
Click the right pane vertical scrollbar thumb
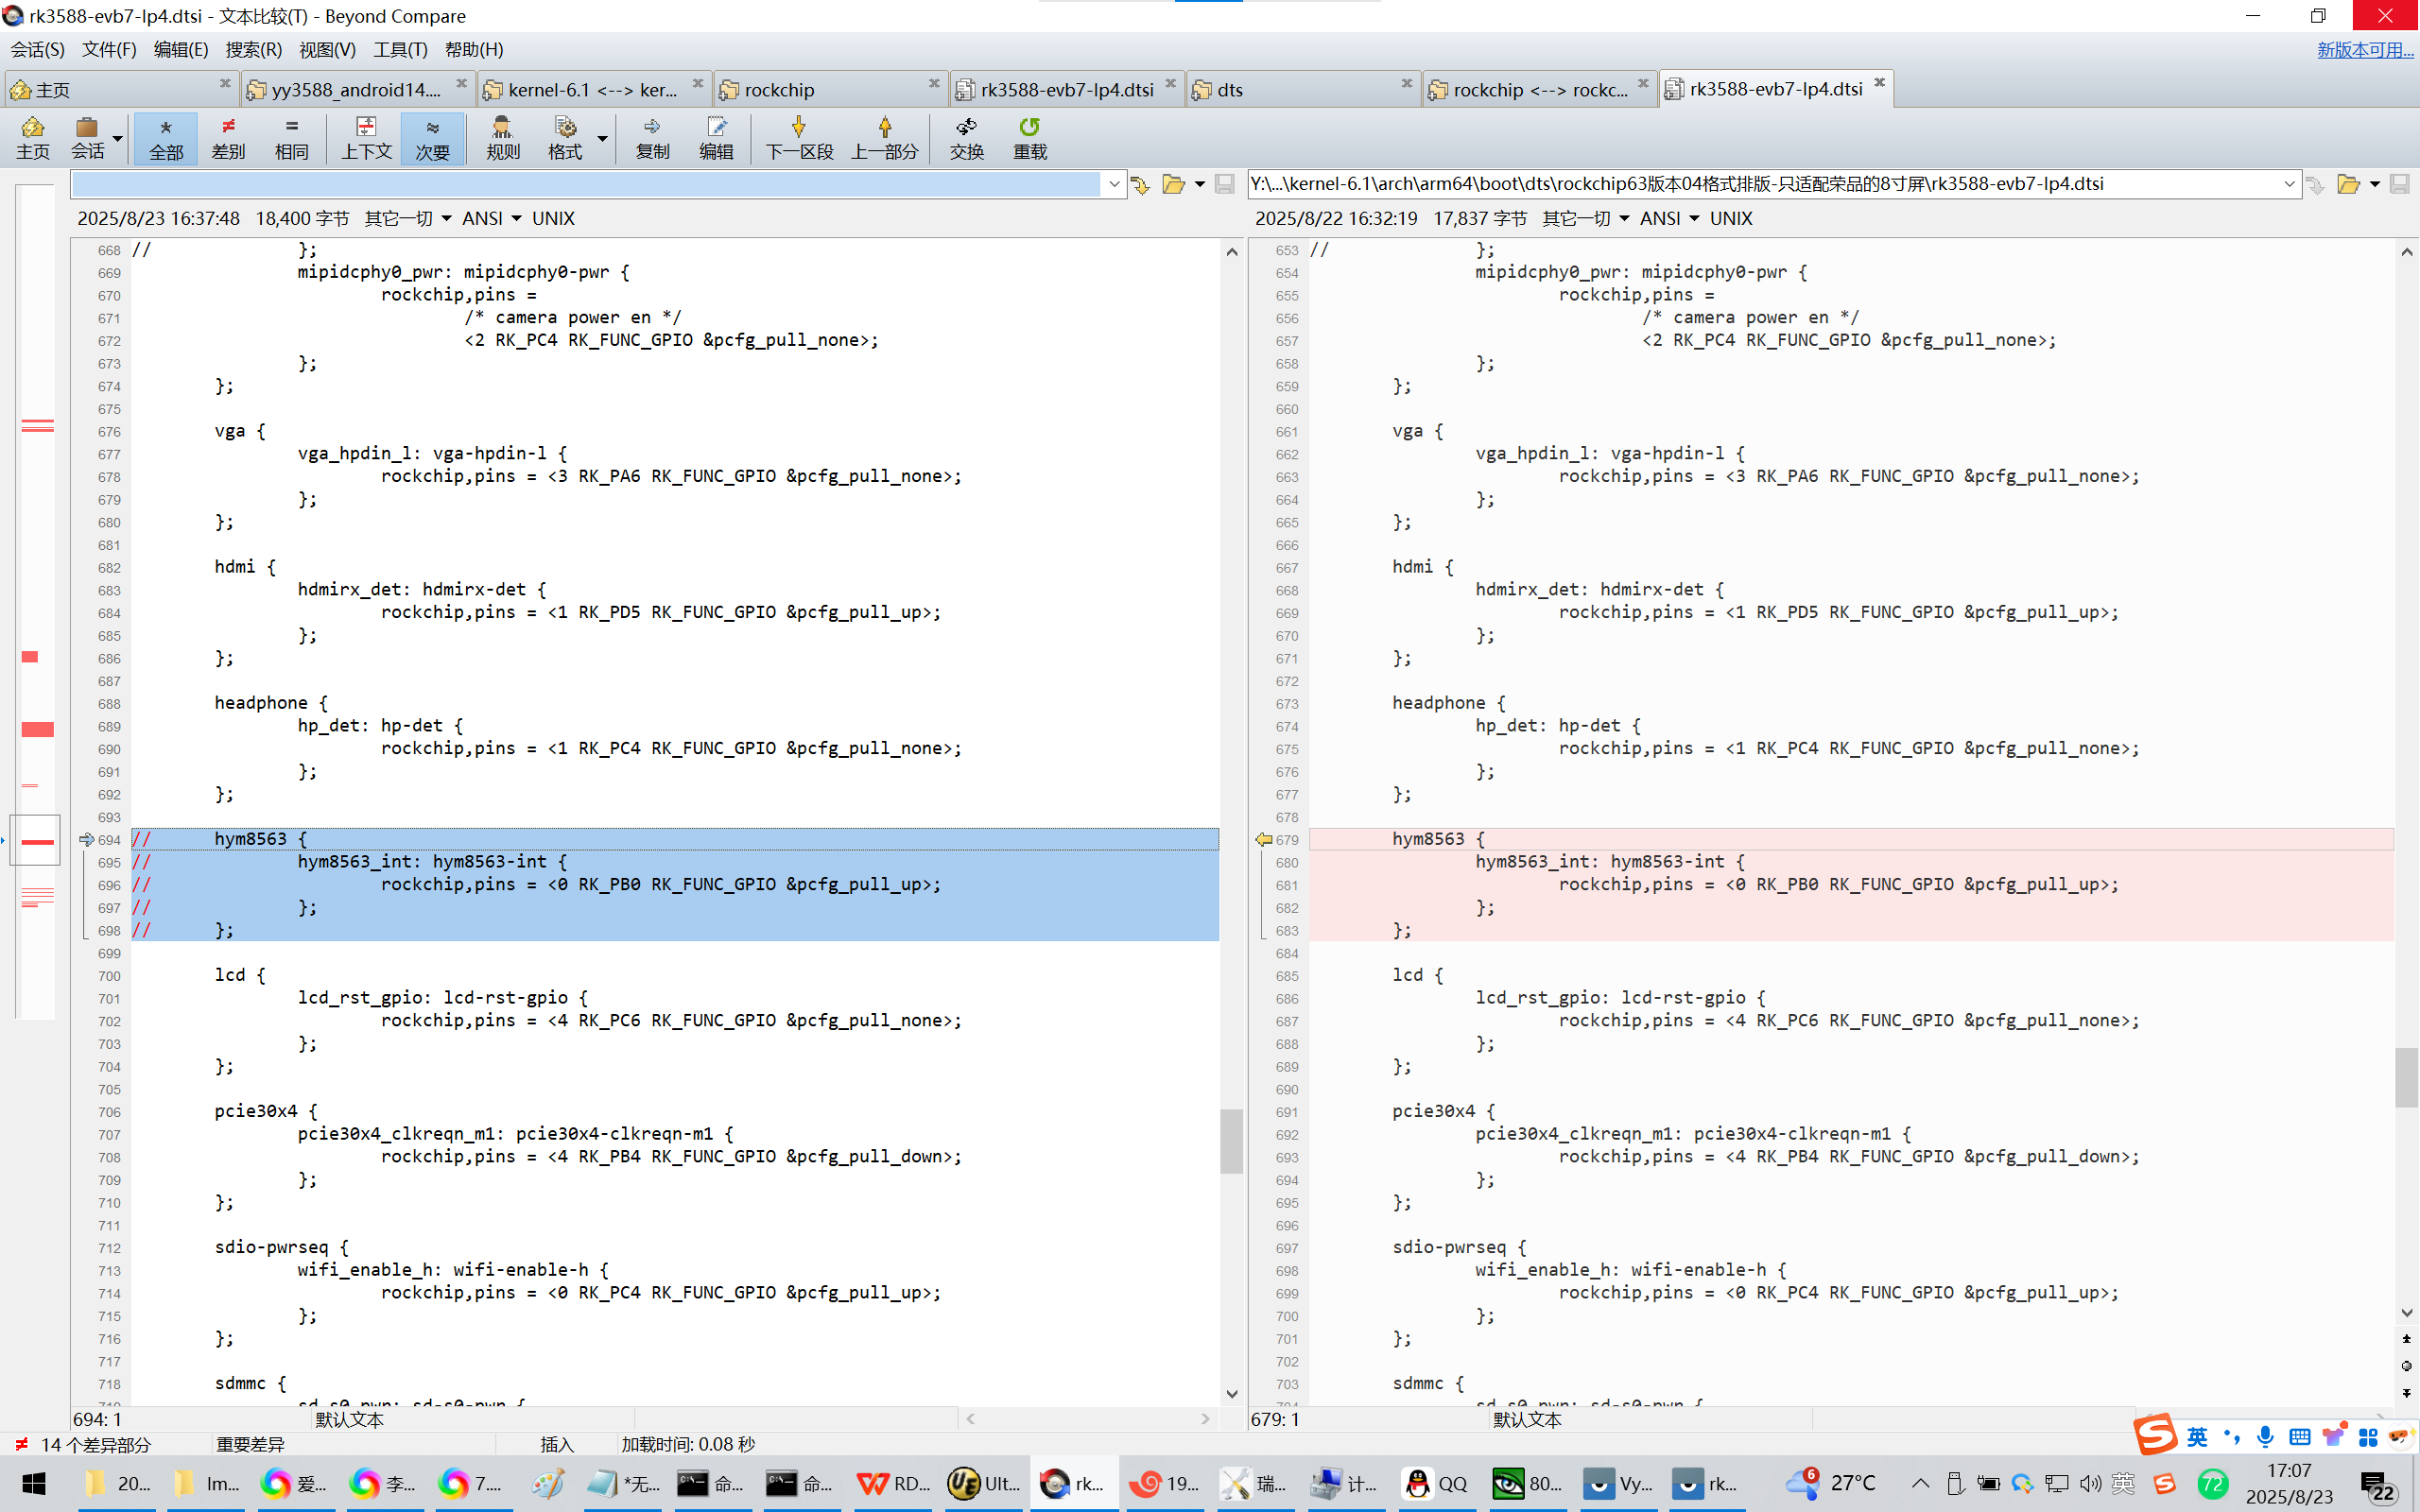point(2406,1077)
